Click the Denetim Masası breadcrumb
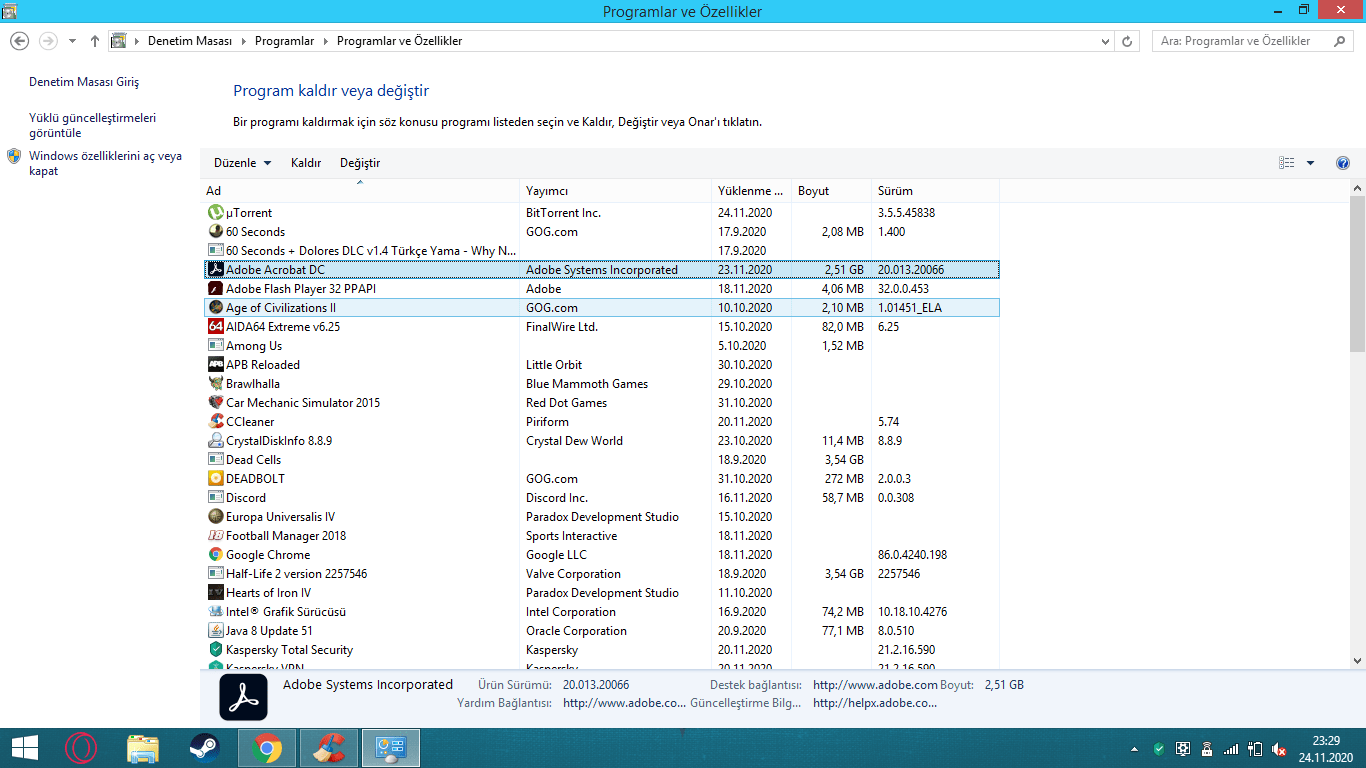Image resolution: width=1366 pixels, height=768 pixels. pyautogui.click(x=190, y=41)
